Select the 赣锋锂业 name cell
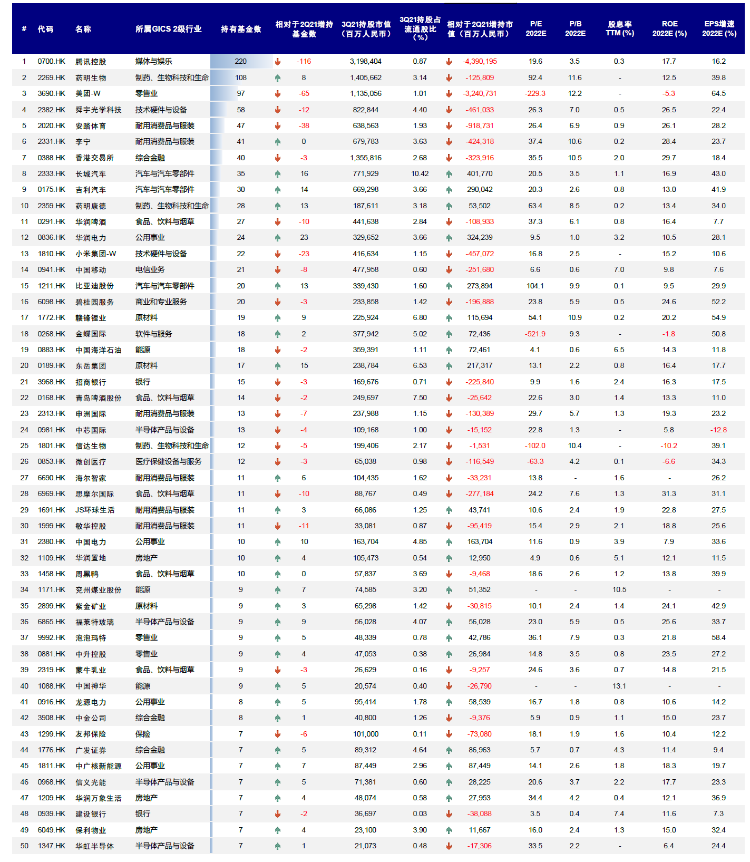 click(91, 318)
